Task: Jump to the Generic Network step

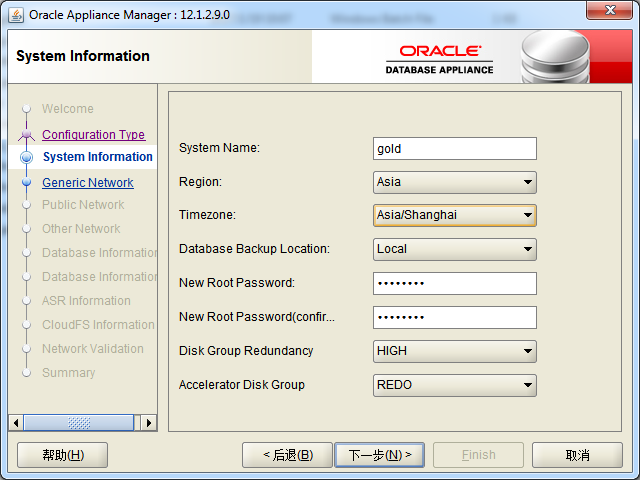Action: (x=88, y=182)
